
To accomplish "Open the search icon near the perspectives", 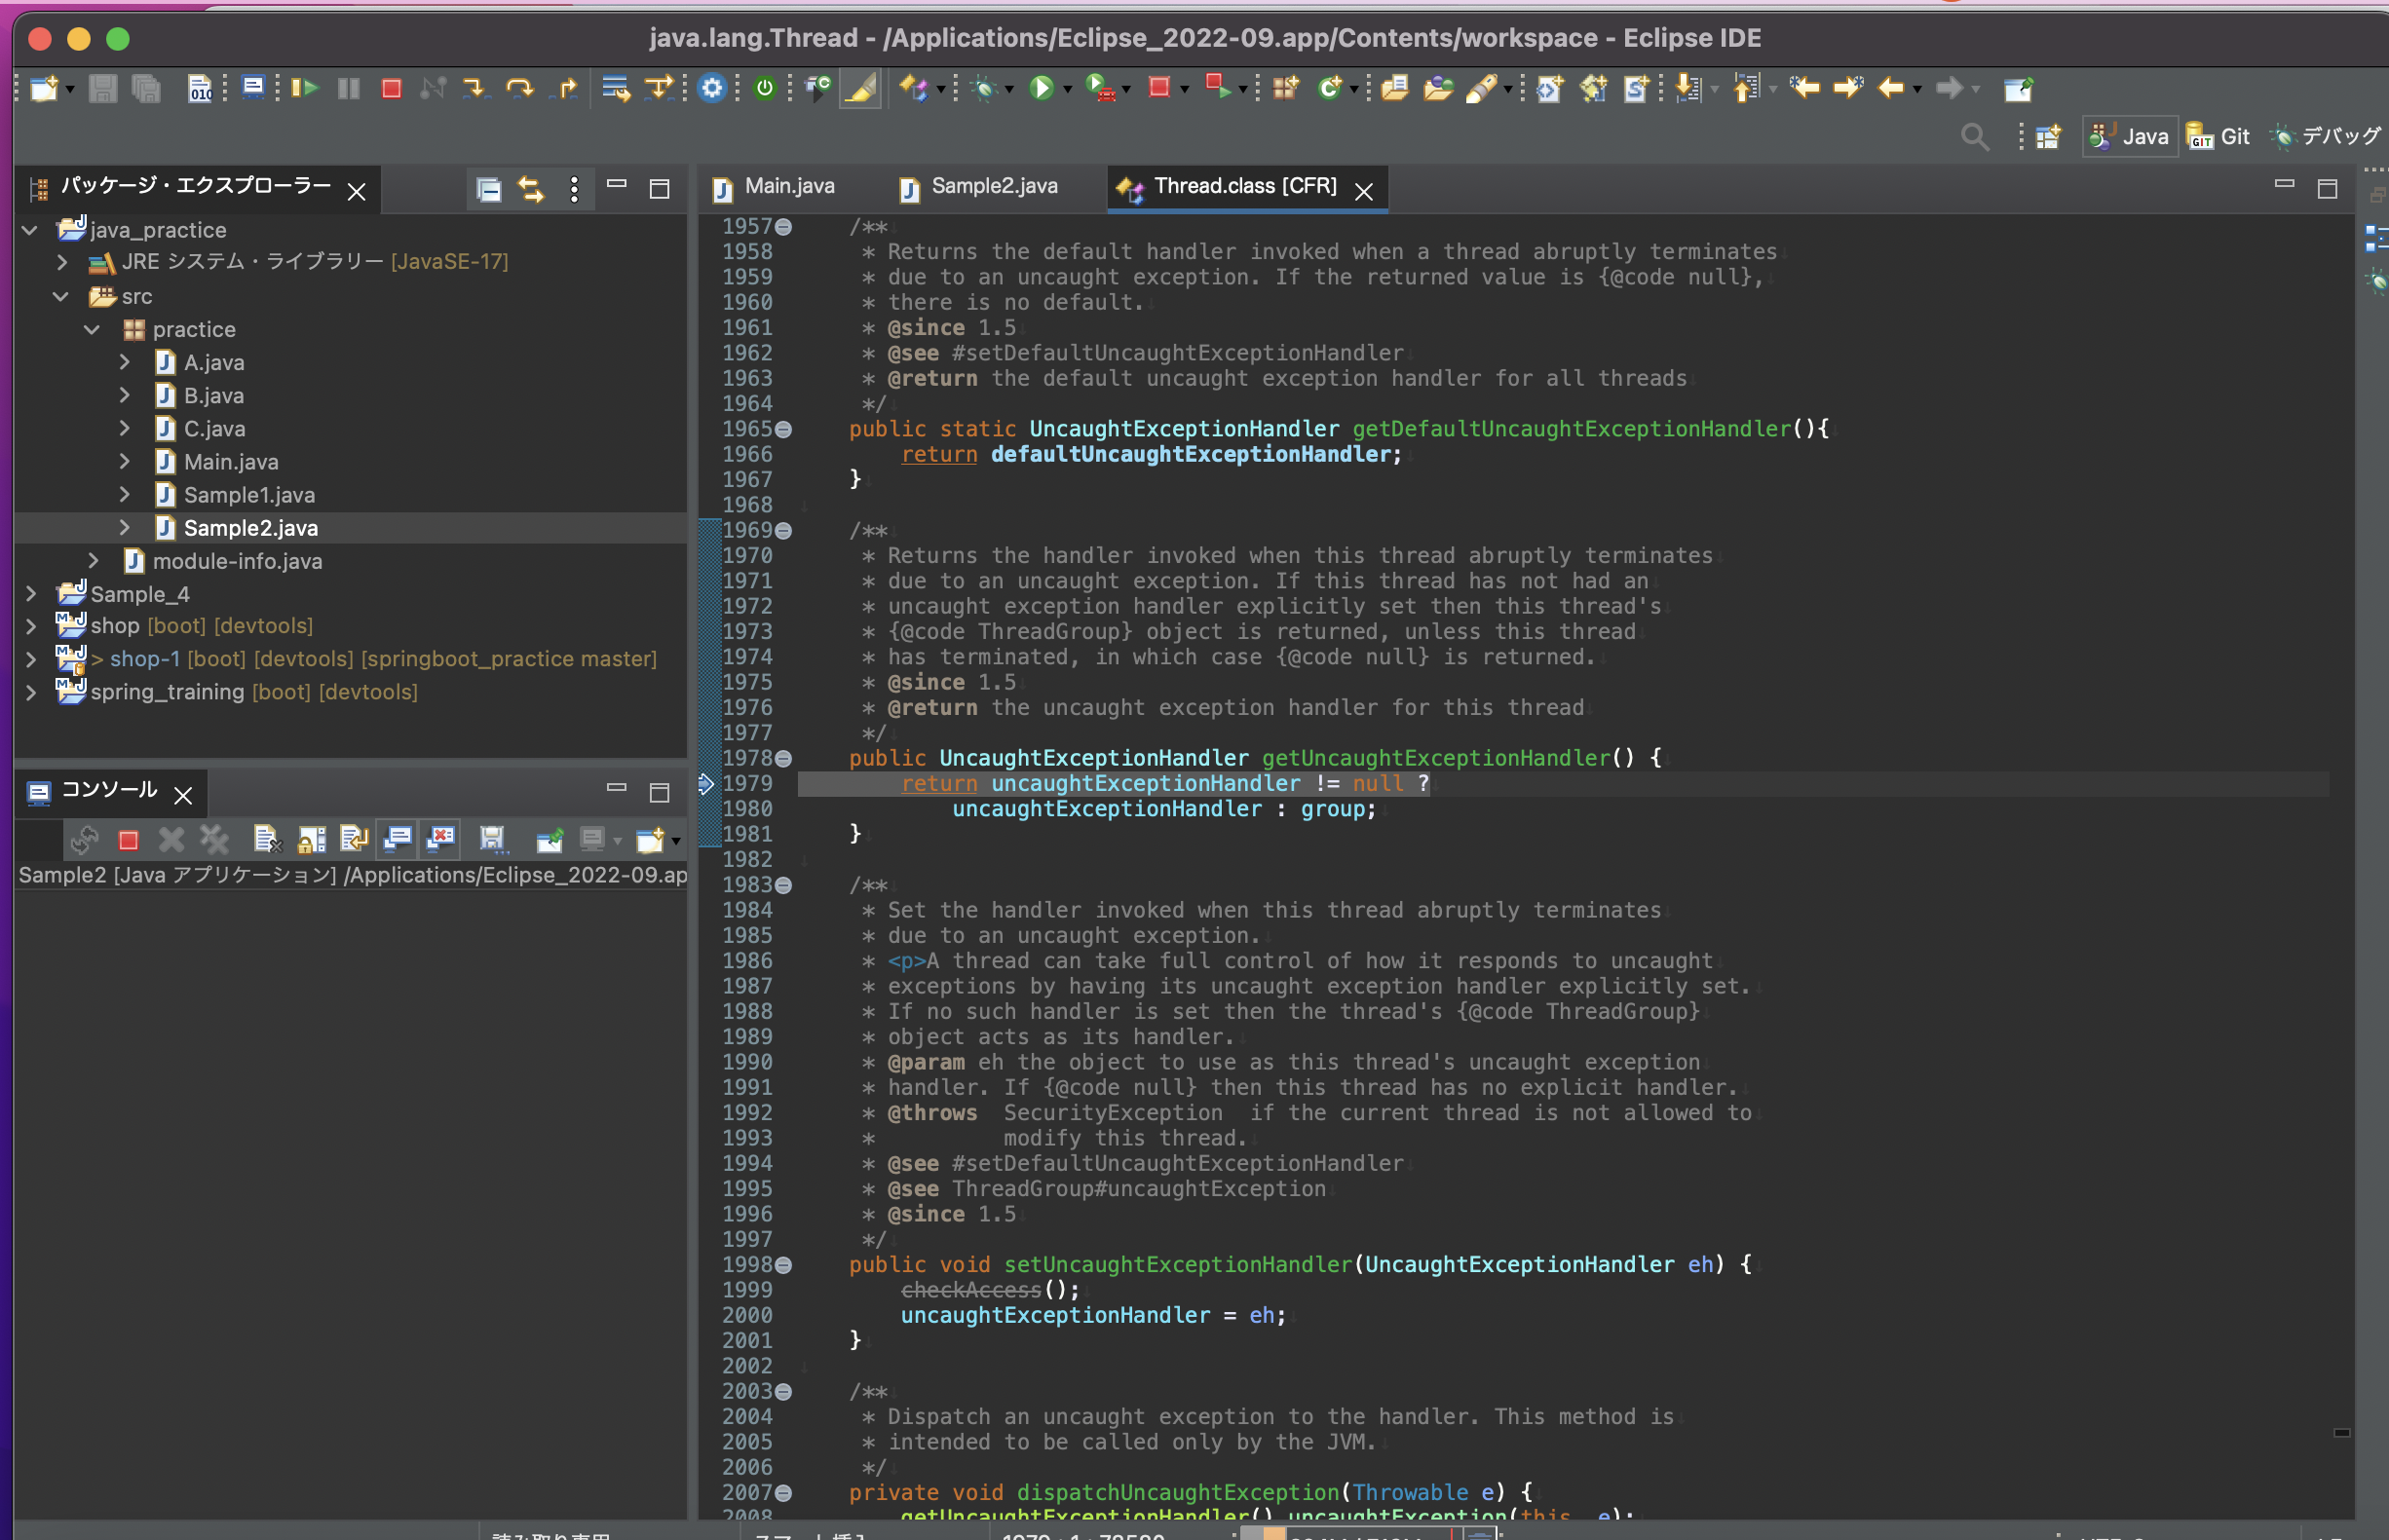I will tap(1974, 136).
